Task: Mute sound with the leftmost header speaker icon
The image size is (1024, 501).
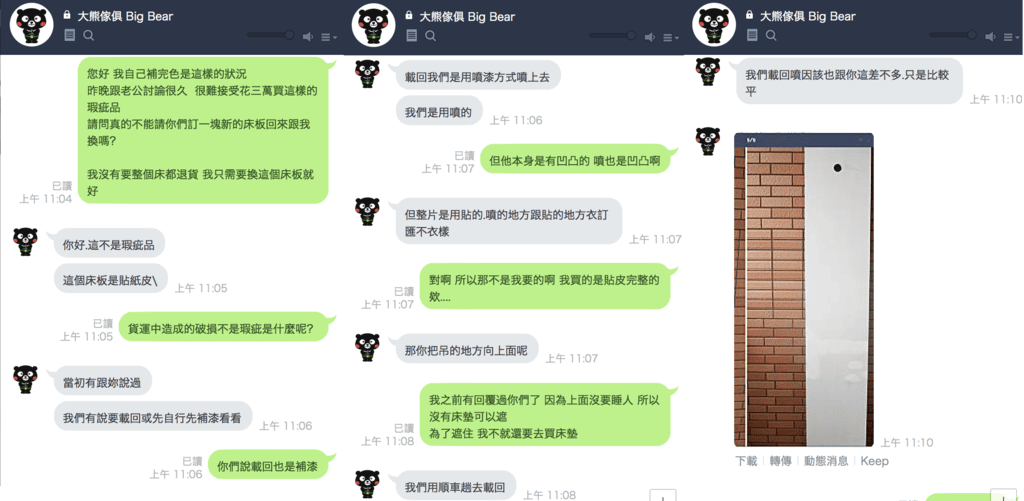Action: pos(308,37)
